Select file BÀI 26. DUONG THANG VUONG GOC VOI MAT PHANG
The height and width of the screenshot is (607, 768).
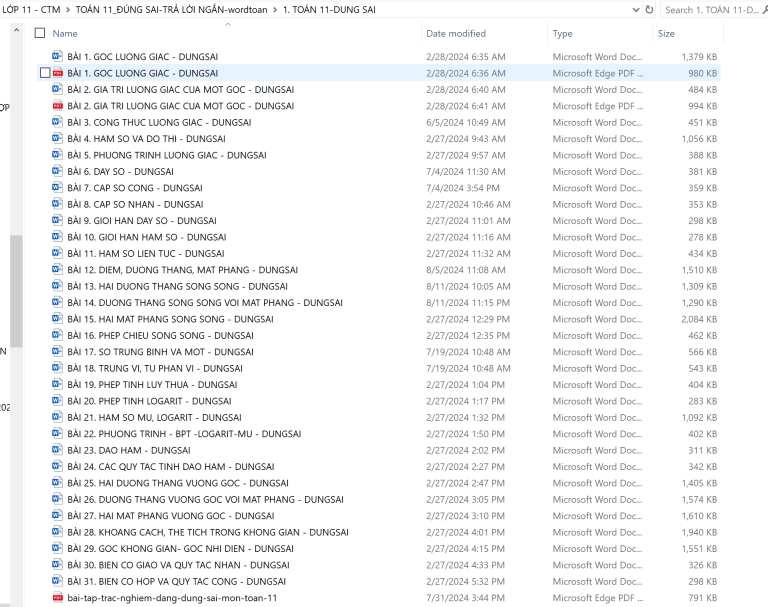click(x=205, y=499)
